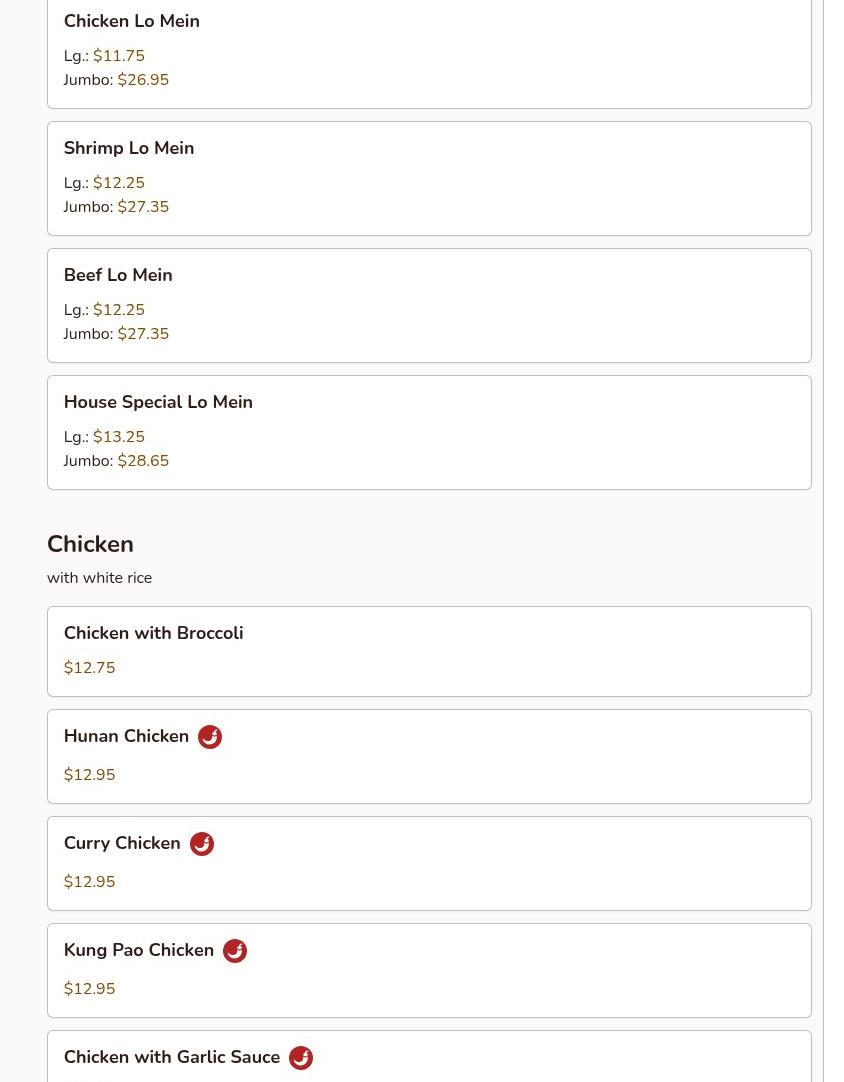
Task: Select the Kung Pao Chicken title
Action: (x=139, y=950)
